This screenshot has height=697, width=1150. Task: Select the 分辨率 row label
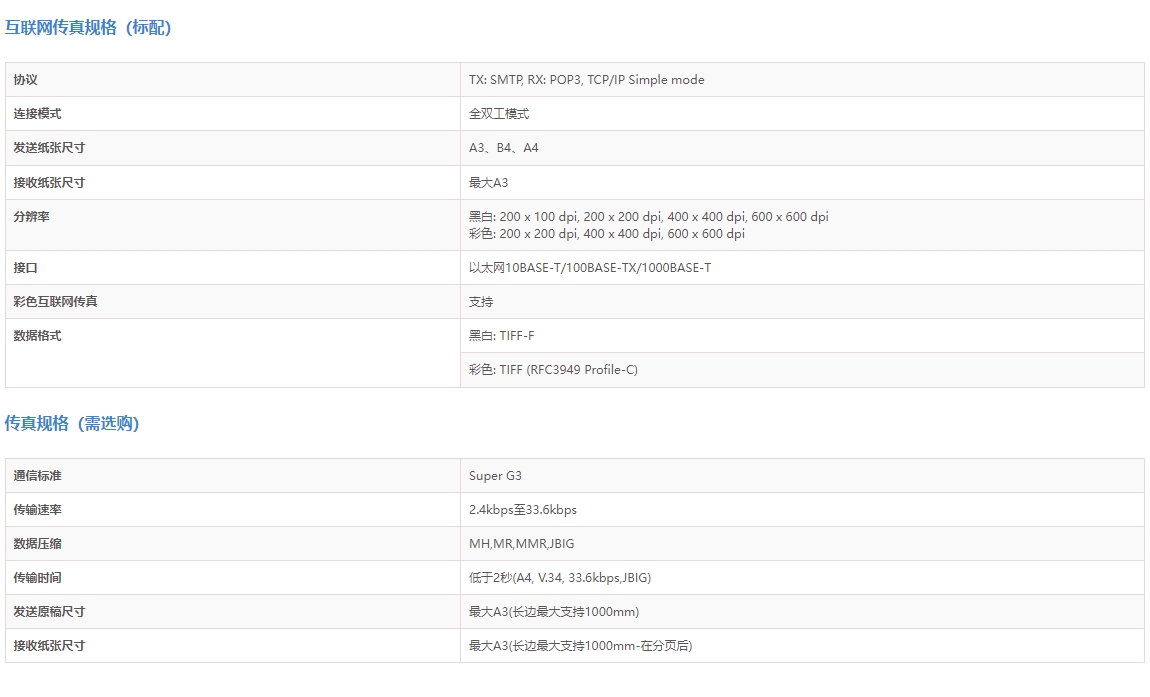pos(31,217)
